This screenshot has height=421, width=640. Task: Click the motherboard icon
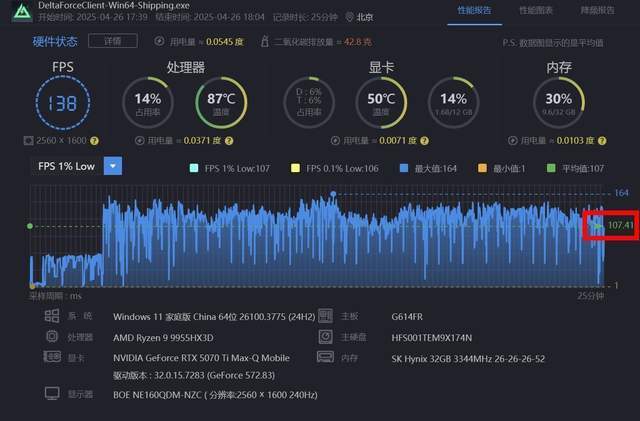click(x=324, y=316)
